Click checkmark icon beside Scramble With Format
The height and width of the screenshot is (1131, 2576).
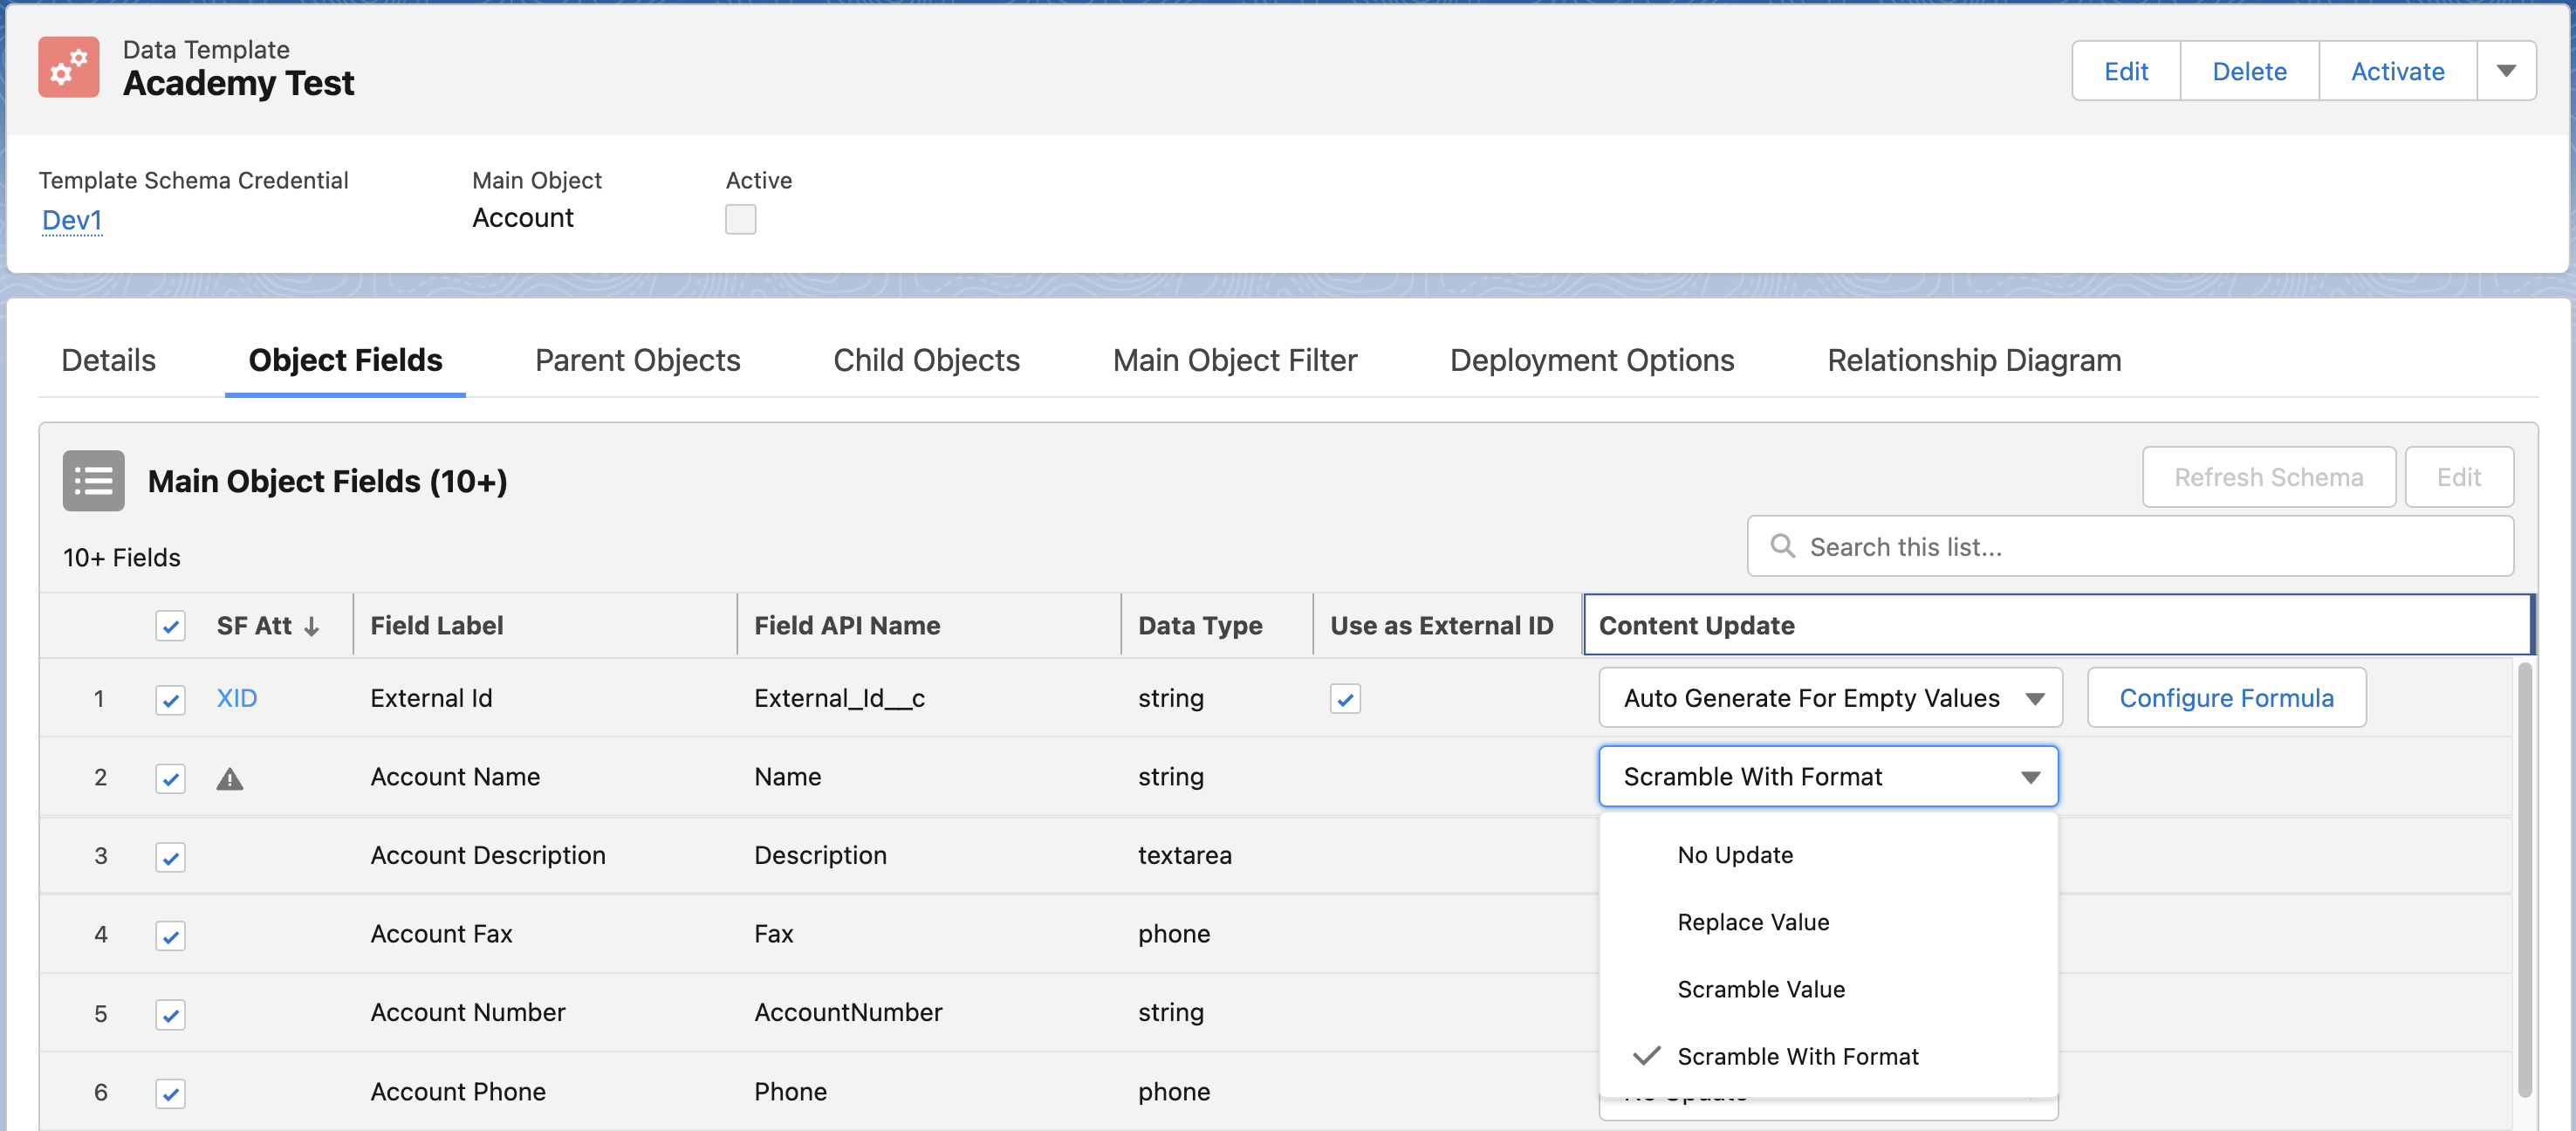pos(1646,1056)
